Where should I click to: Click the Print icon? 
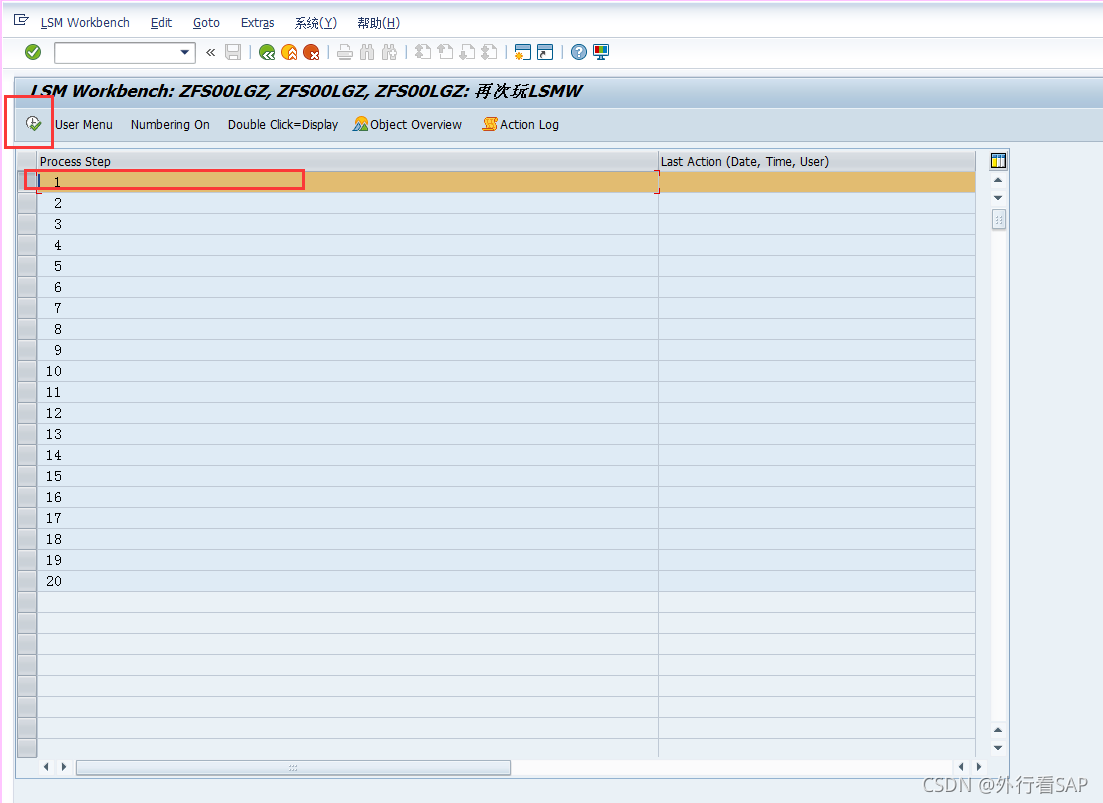[345, 52]
